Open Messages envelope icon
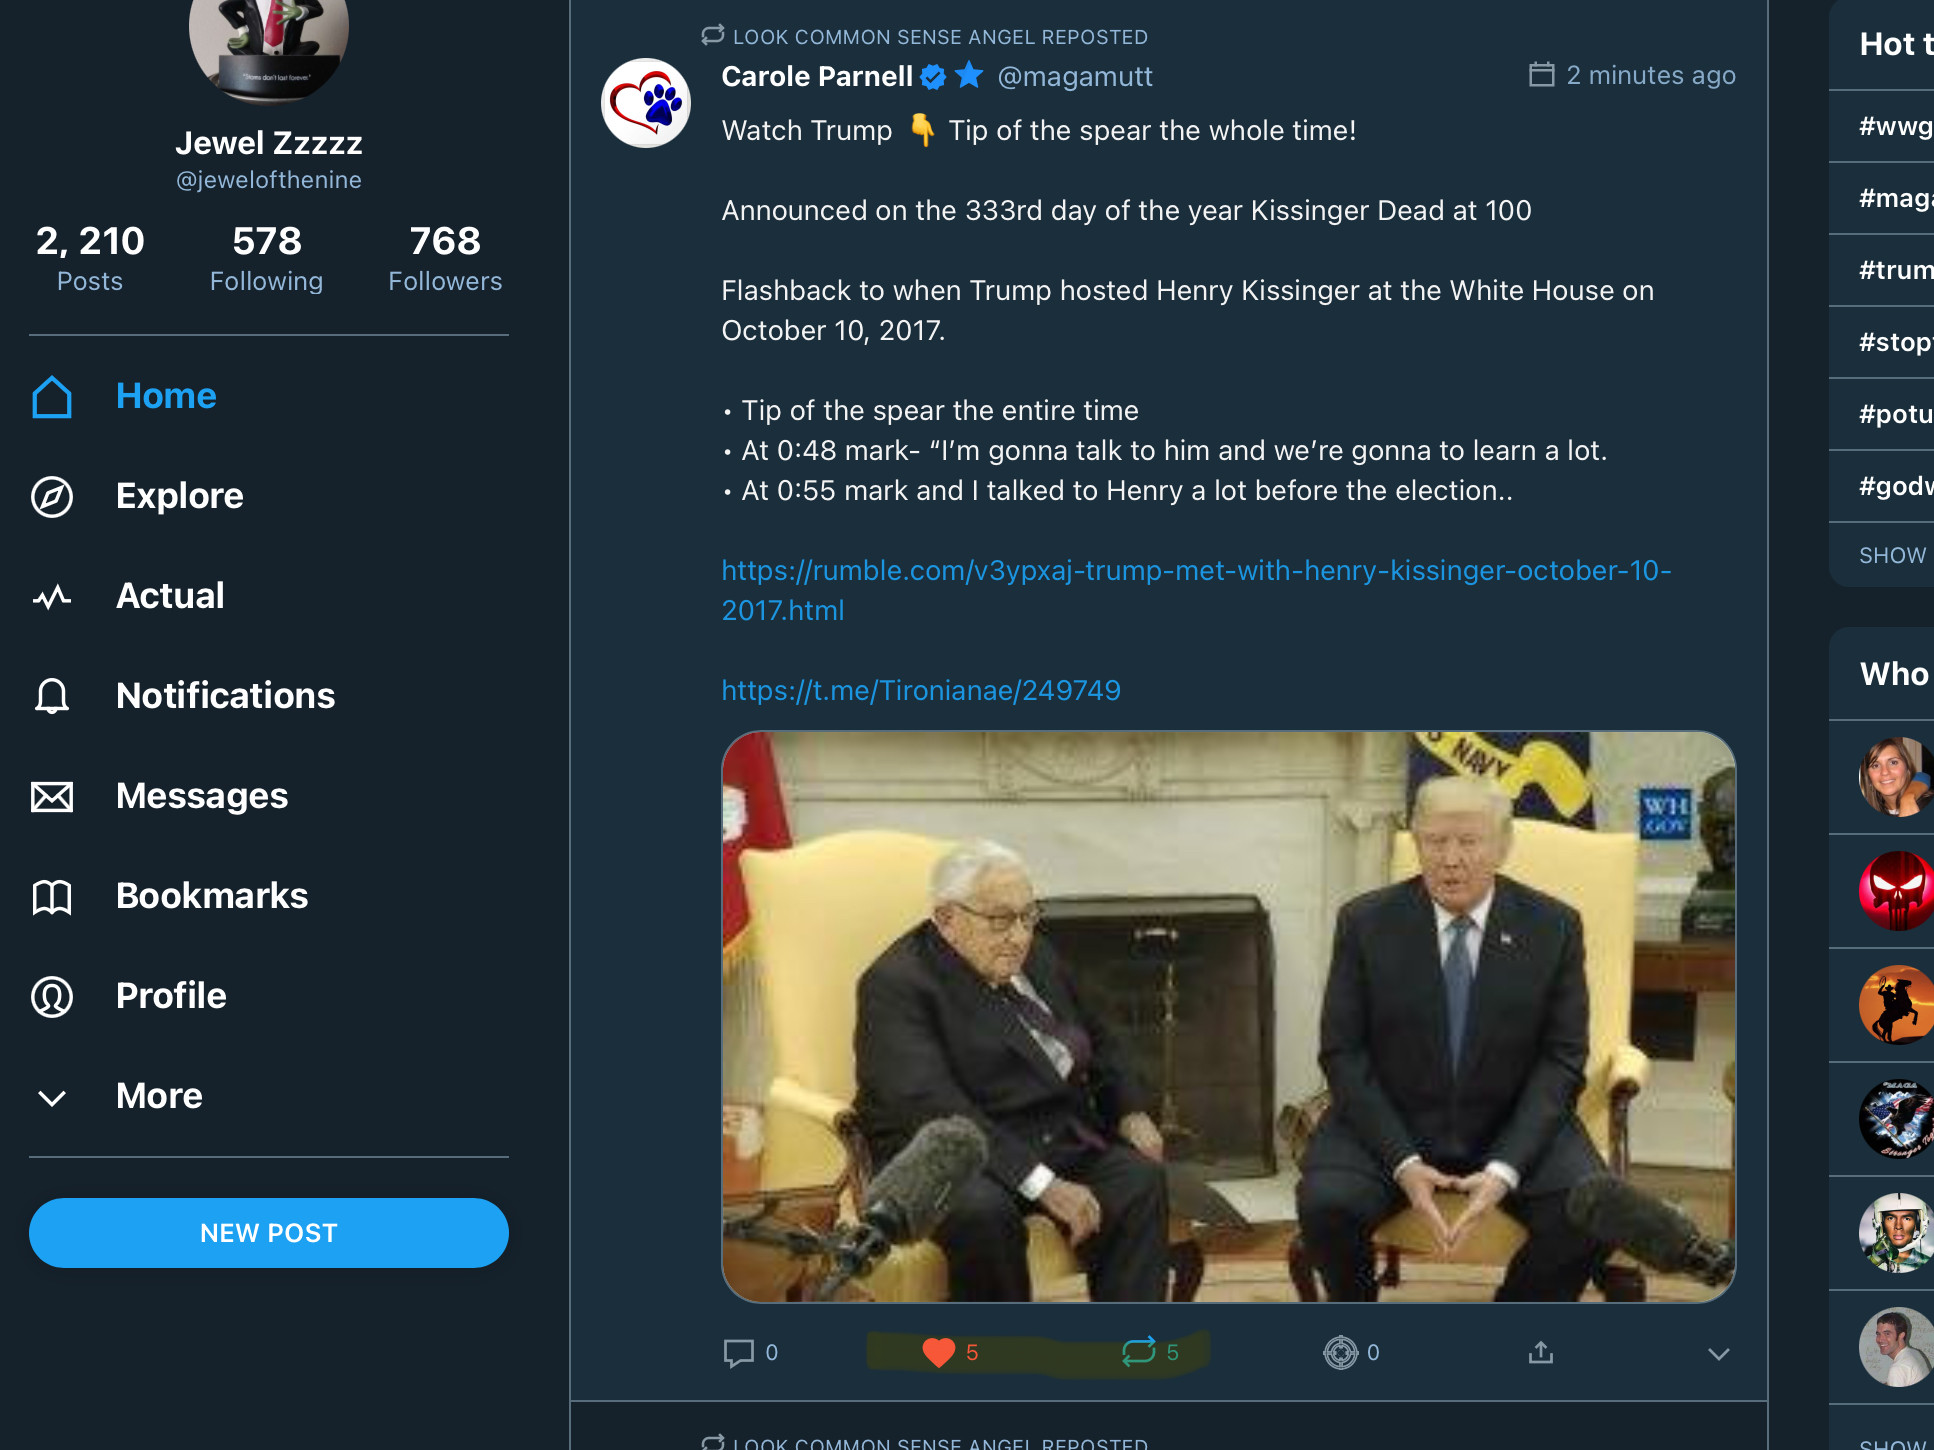Viewport: 1934px width, 1450px height. (52, 797)
